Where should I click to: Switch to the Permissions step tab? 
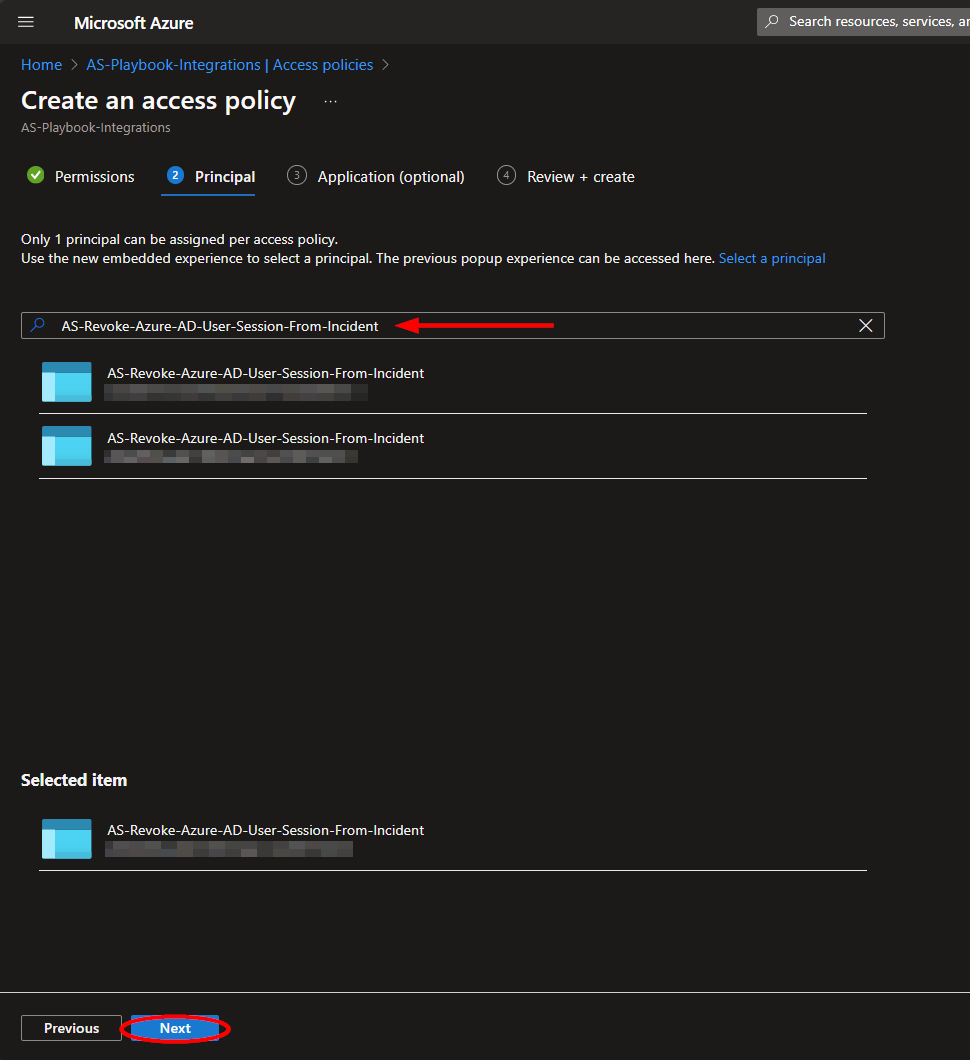click(x=80, y=176)
